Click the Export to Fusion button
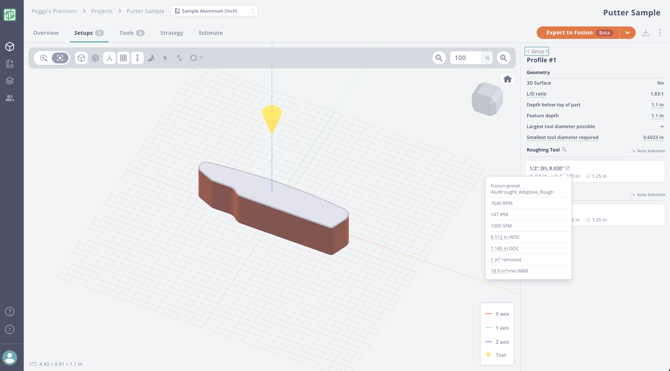 pyautogui.click(x=578, y=32)
